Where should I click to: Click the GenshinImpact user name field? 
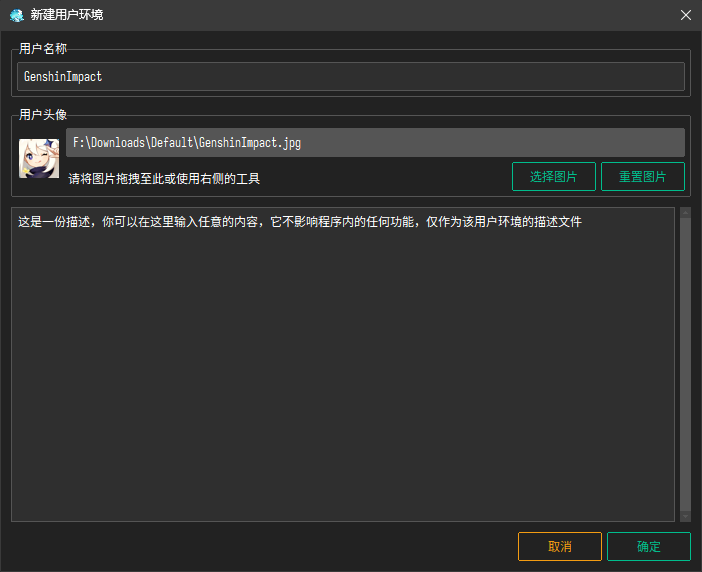(x=351, y=77)
